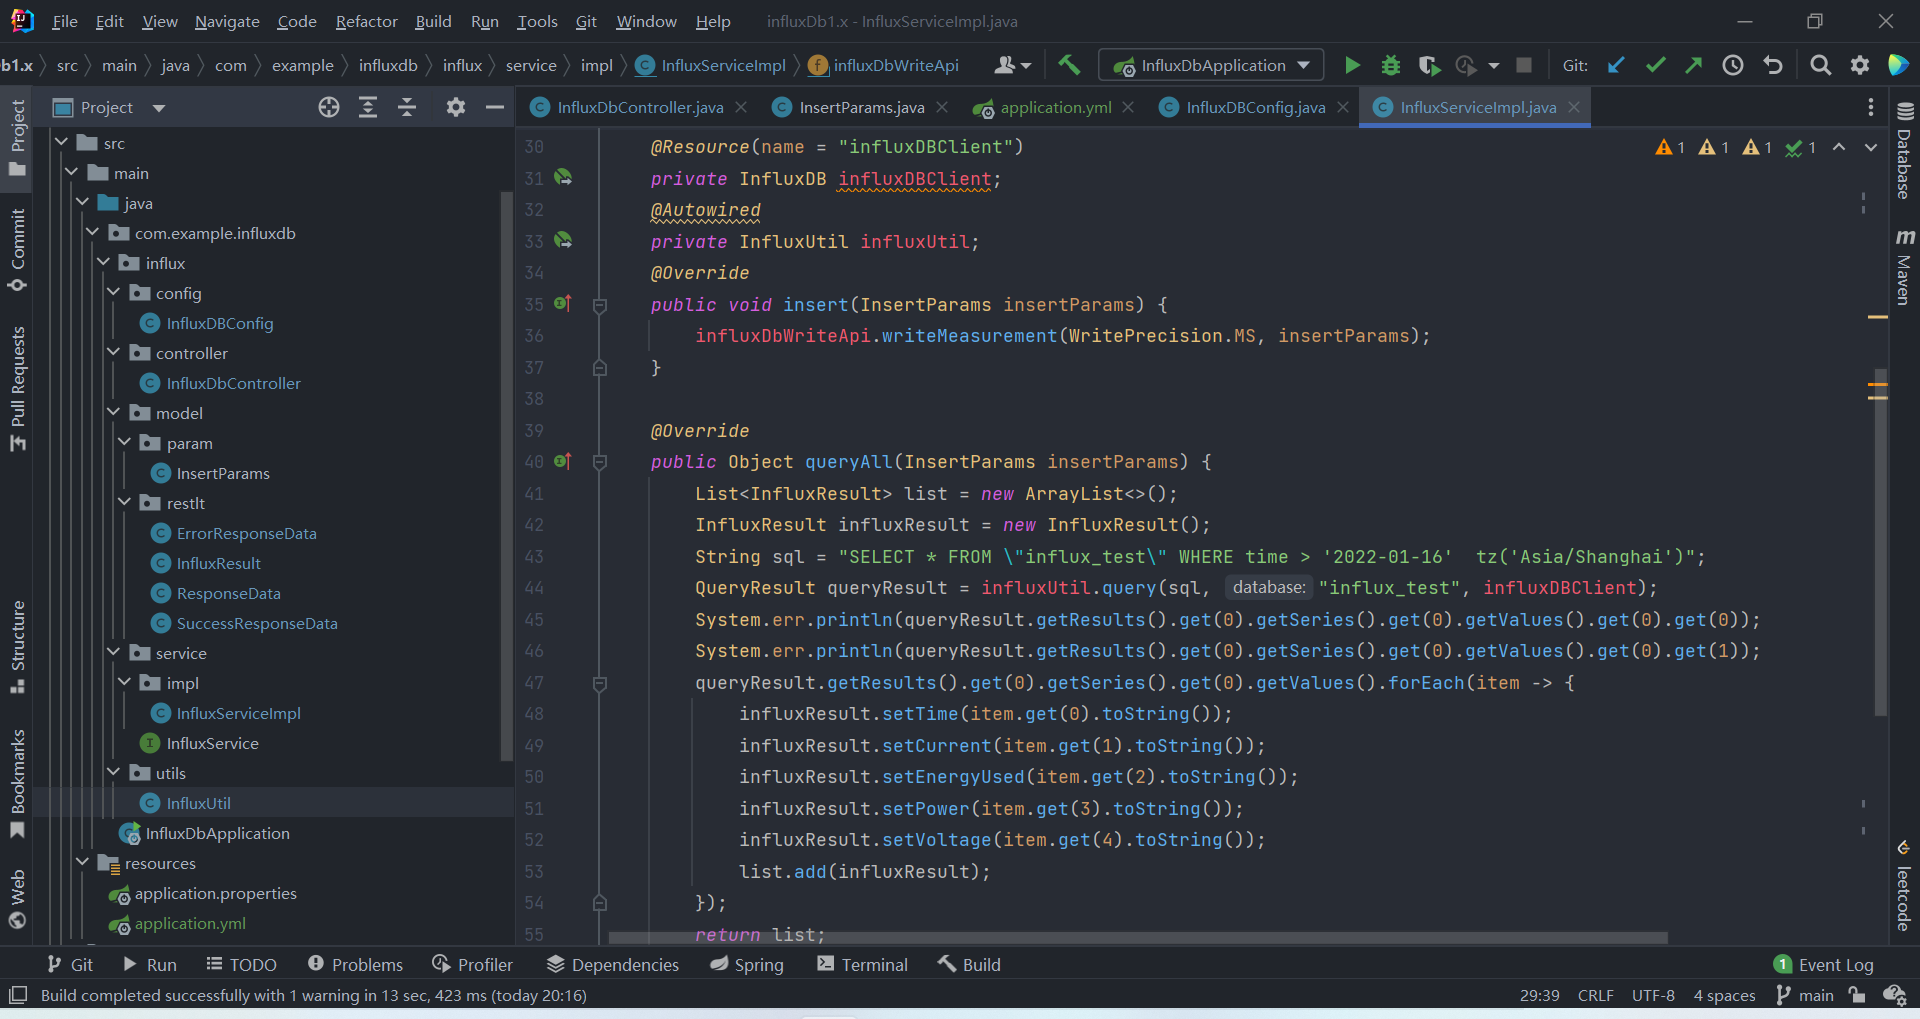
Task: Update project with Git pull arrow
Action: click(1616, 66)
